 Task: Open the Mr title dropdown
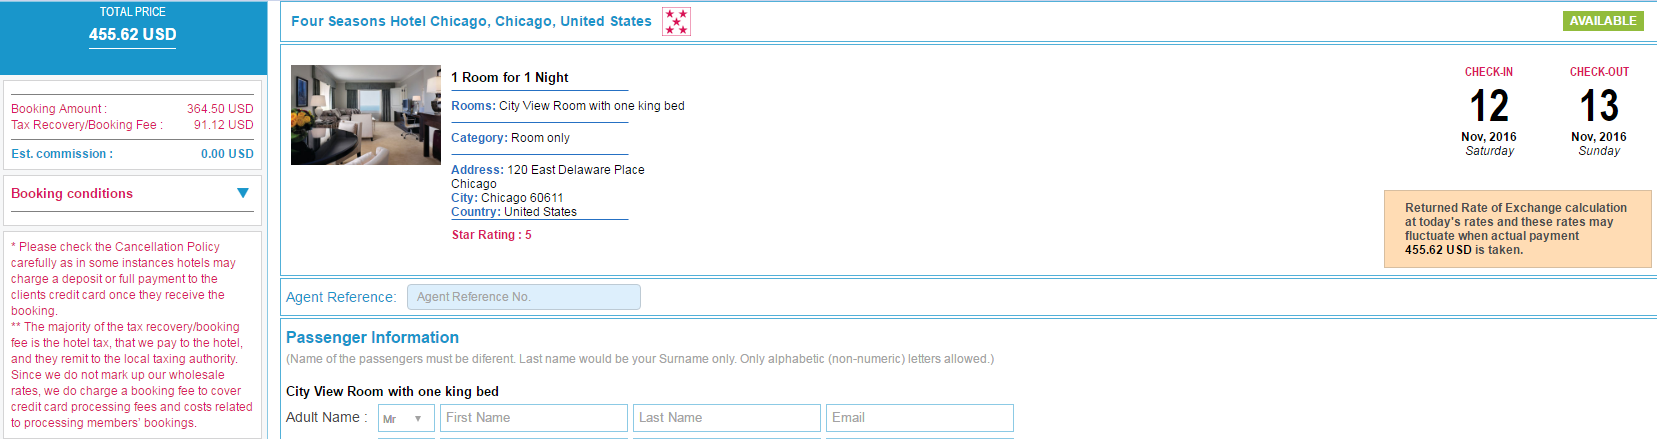(x=406, y=418)
